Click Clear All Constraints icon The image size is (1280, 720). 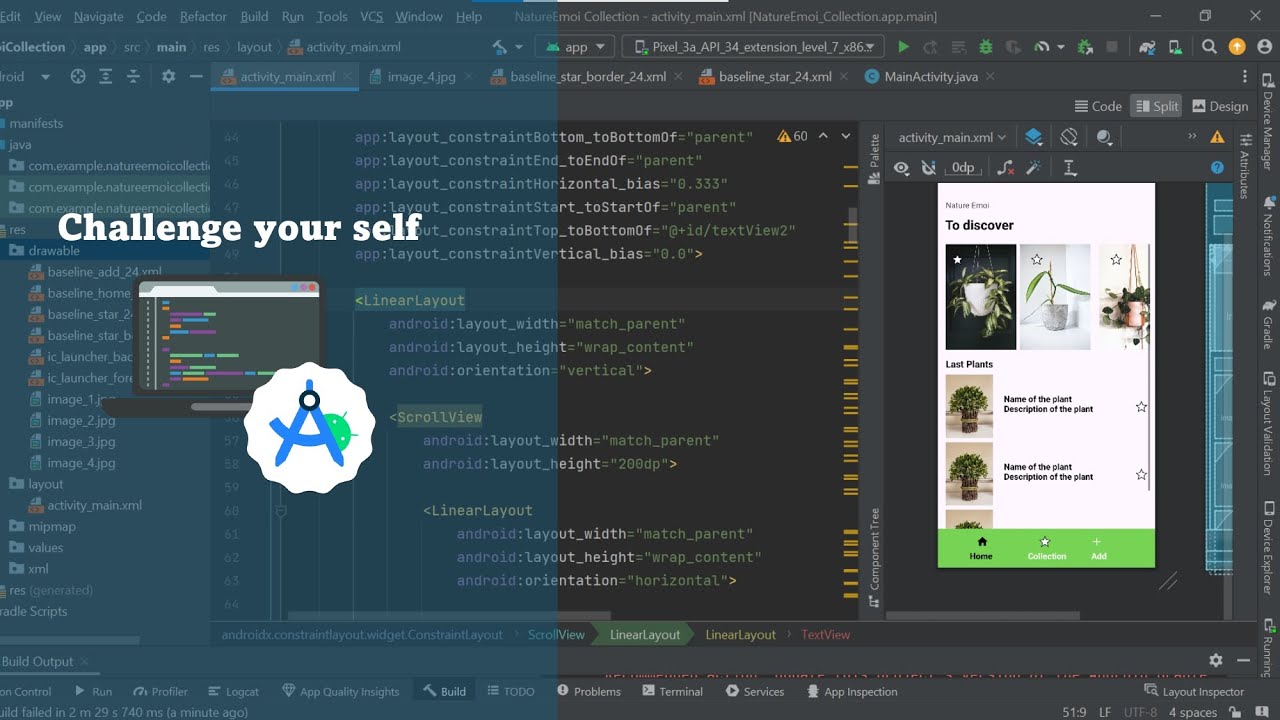tap(1006, 168)
